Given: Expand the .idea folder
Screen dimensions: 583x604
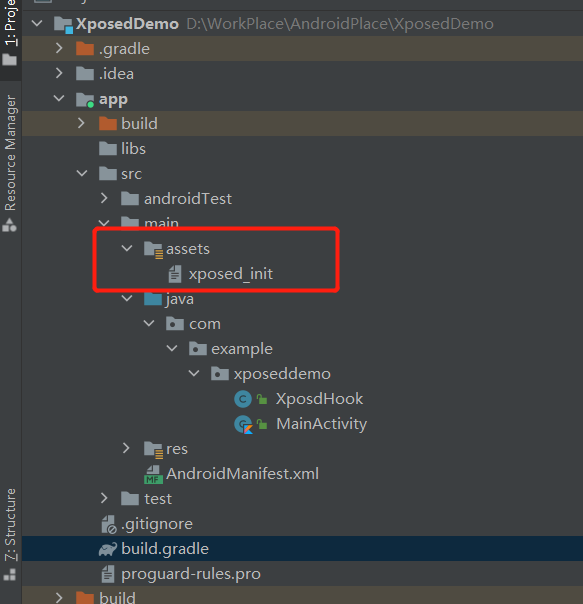Looking at the screenshot, I should [59, 73].
